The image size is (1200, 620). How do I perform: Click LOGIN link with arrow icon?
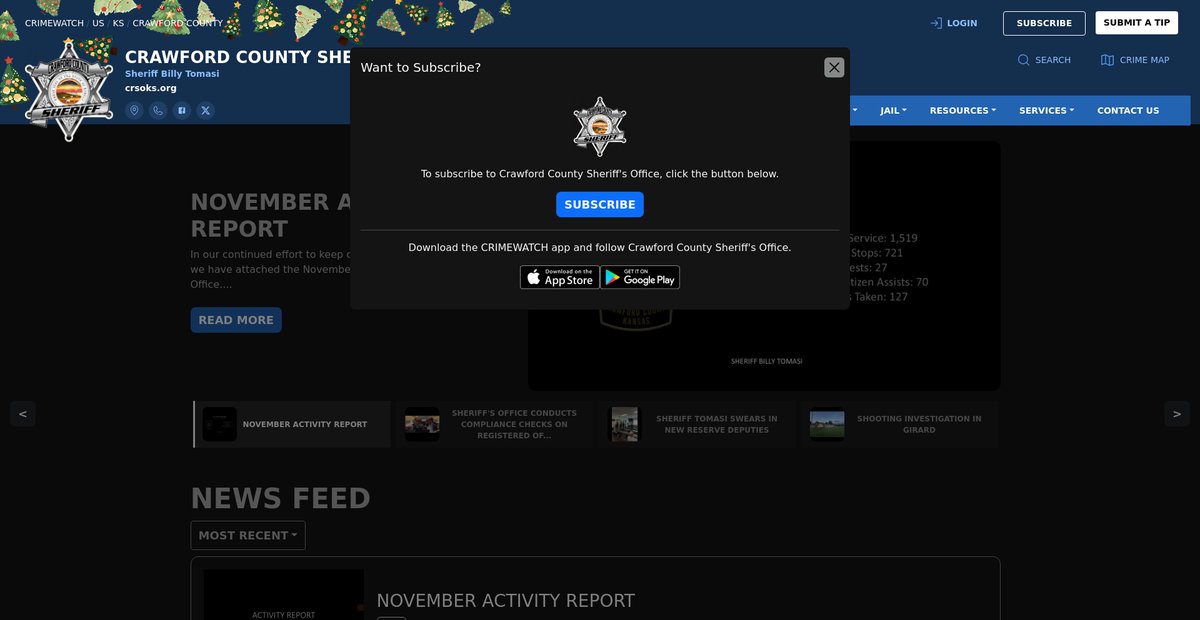point(954,23)
